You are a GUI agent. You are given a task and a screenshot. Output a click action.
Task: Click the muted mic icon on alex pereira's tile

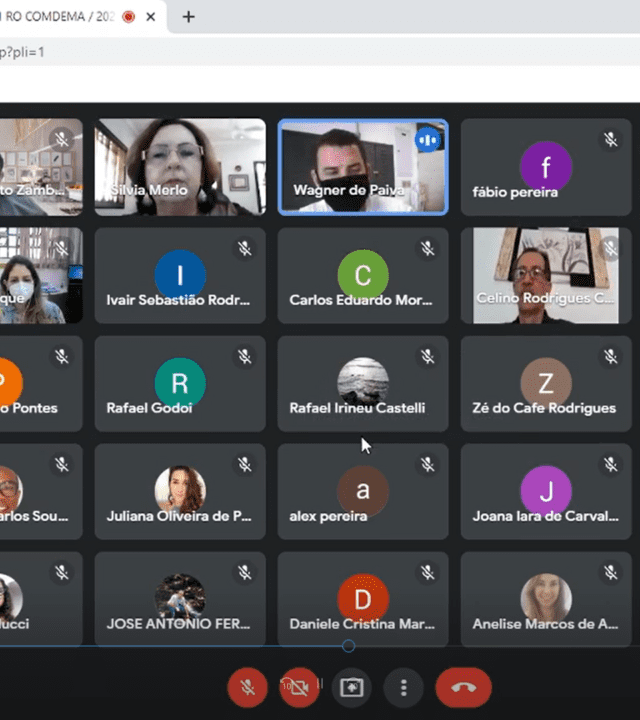[x=427, y=464]
